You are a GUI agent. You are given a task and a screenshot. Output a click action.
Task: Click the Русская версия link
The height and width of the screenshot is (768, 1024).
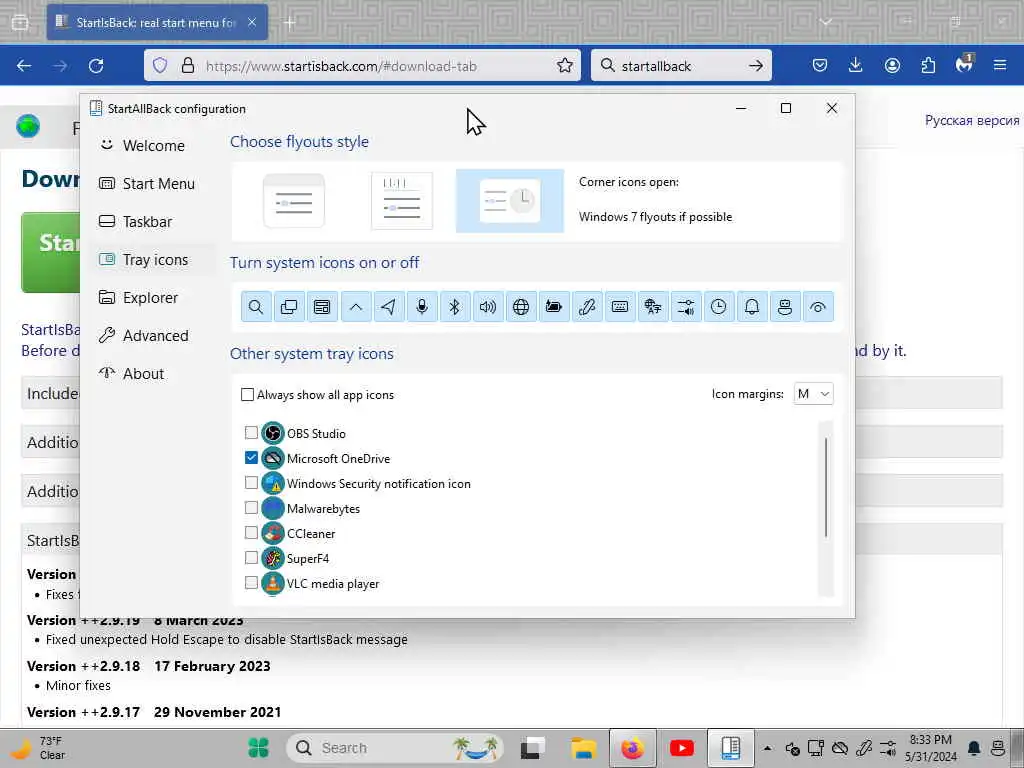[972, 121]
